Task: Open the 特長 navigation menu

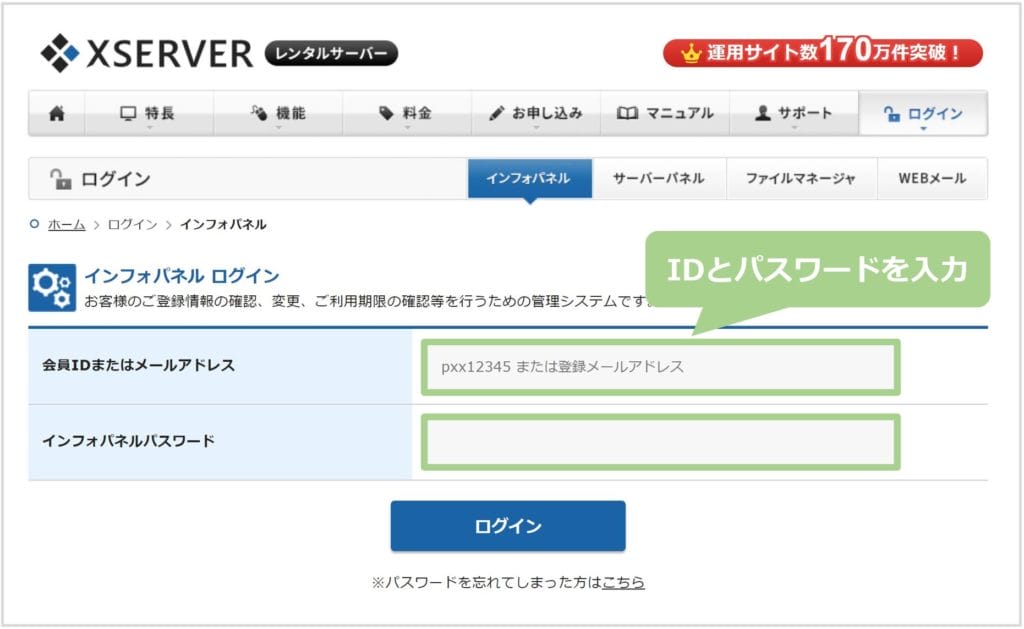Action: pyautogui.click(x=148, y=114)
